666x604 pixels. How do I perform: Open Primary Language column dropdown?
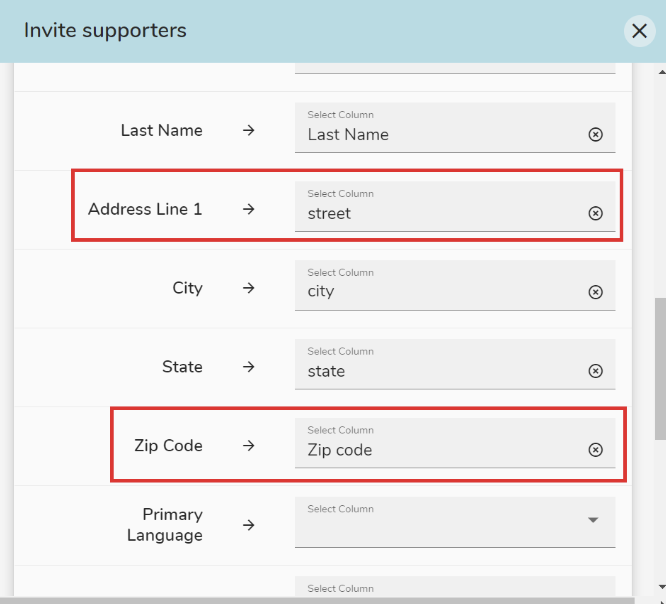click(x=593, y=520)
